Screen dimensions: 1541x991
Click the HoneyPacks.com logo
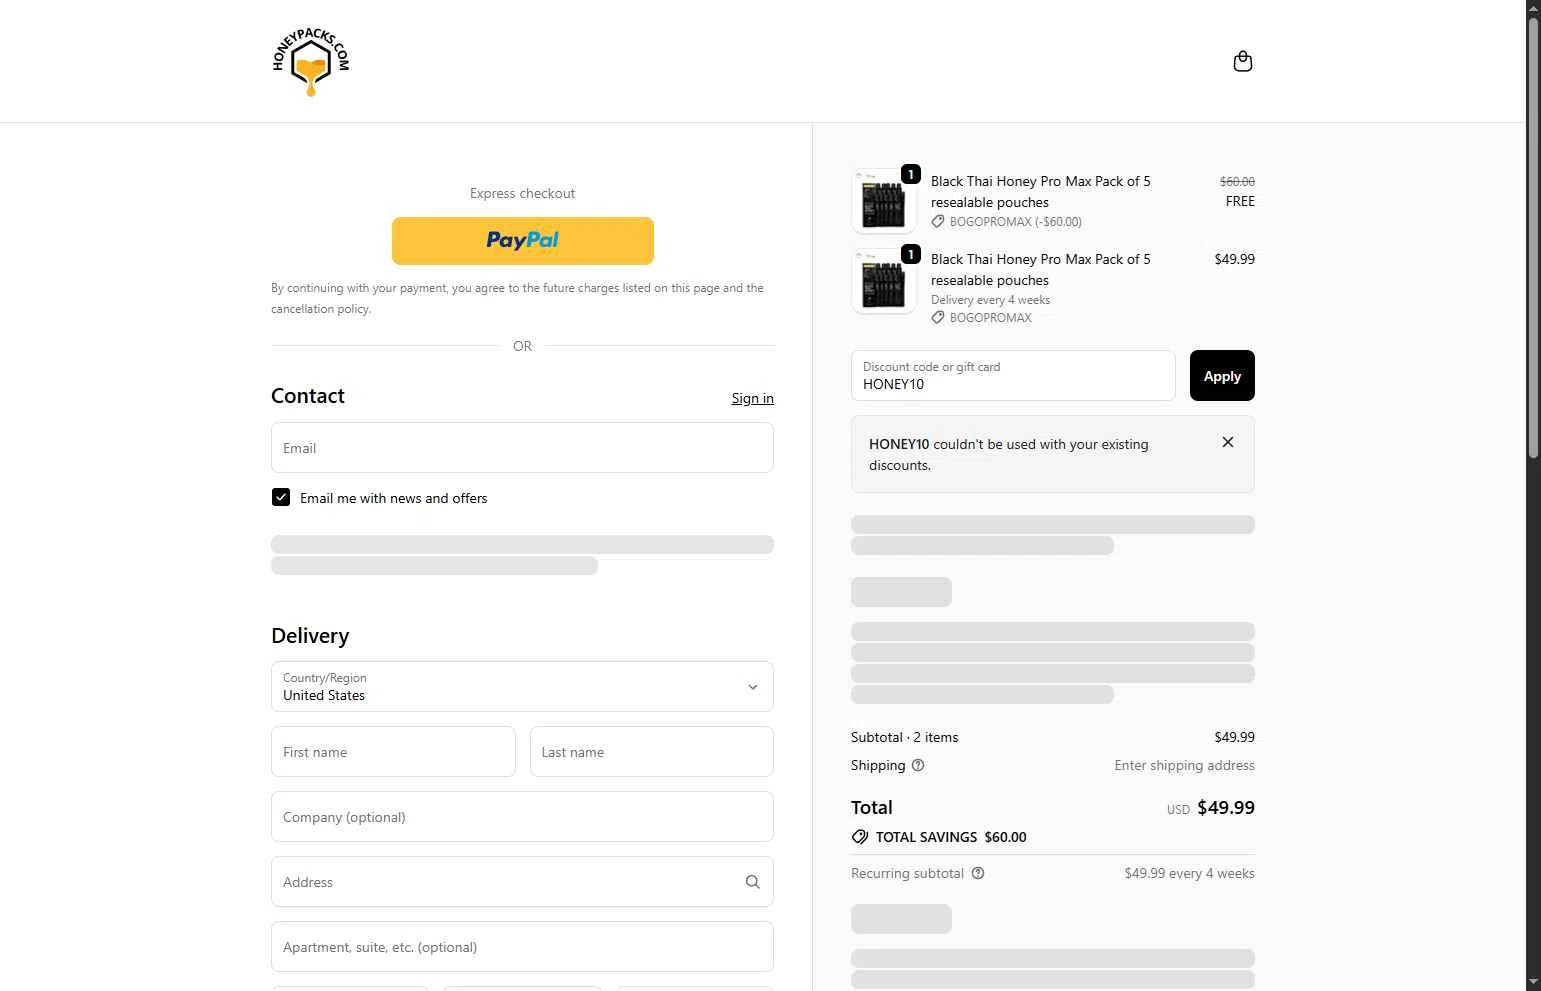(311, 62)
